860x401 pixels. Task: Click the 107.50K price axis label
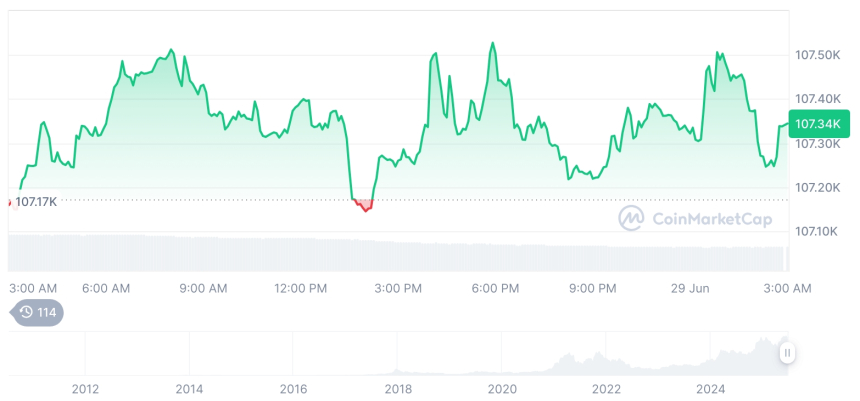[x=816, y=54]
